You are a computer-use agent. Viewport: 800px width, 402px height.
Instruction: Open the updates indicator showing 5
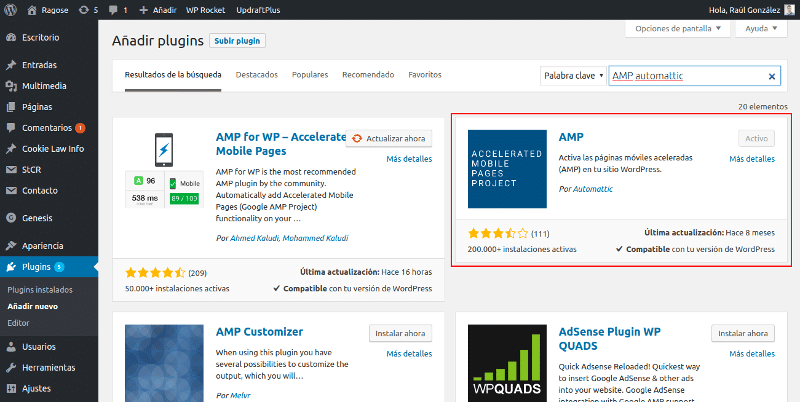click(88, 10)
